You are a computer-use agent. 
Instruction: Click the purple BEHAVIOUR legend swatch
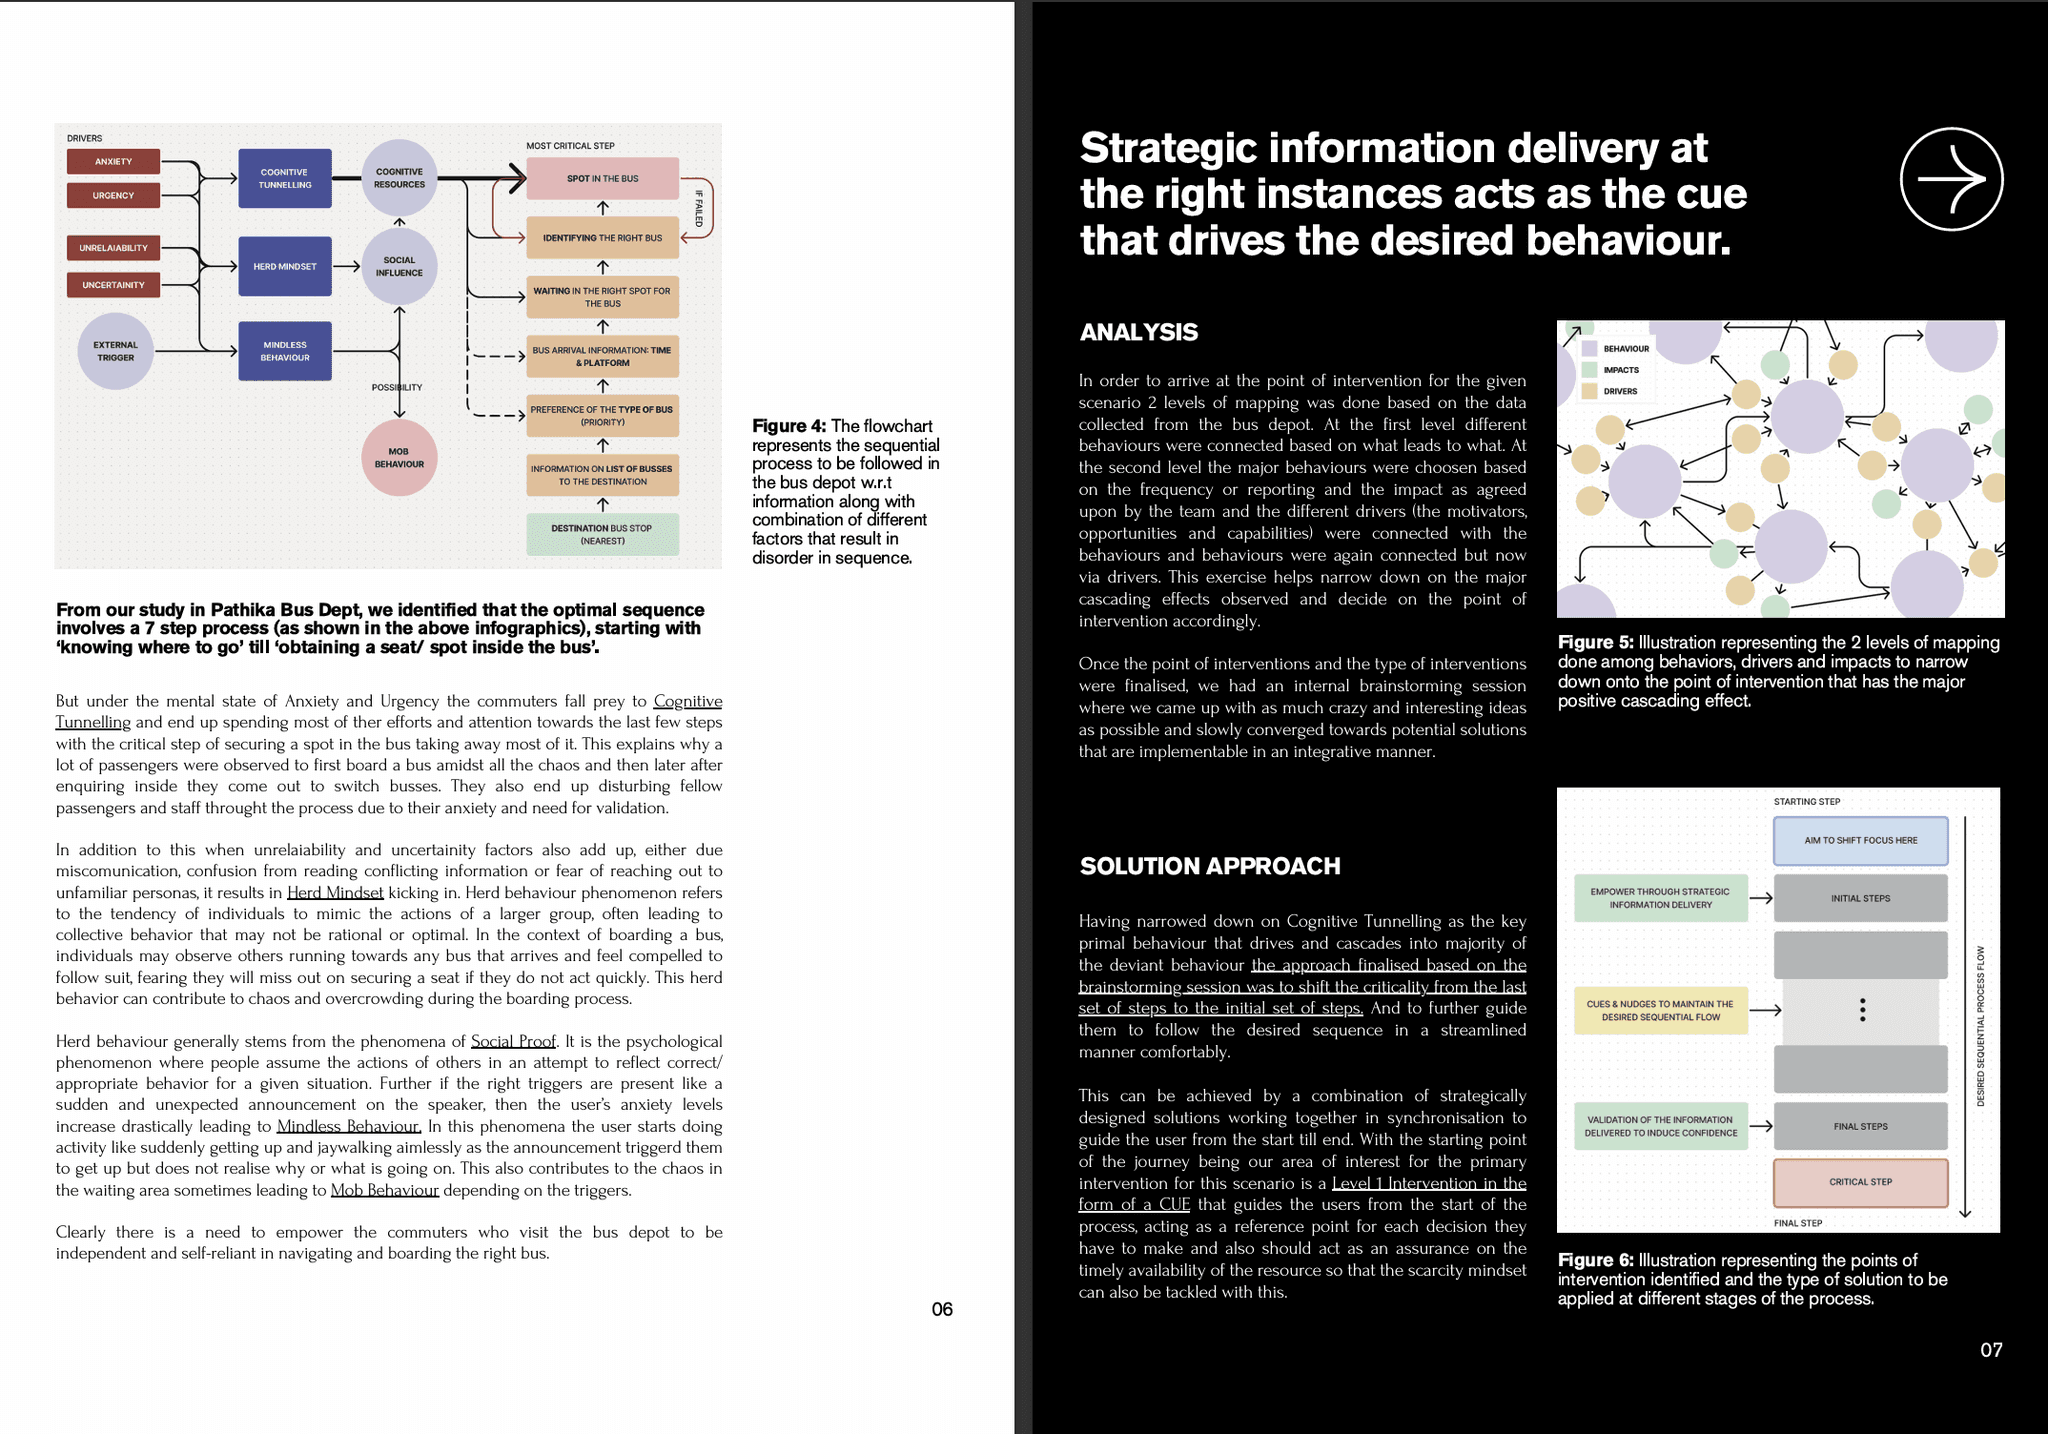[x=1589, y=349]
